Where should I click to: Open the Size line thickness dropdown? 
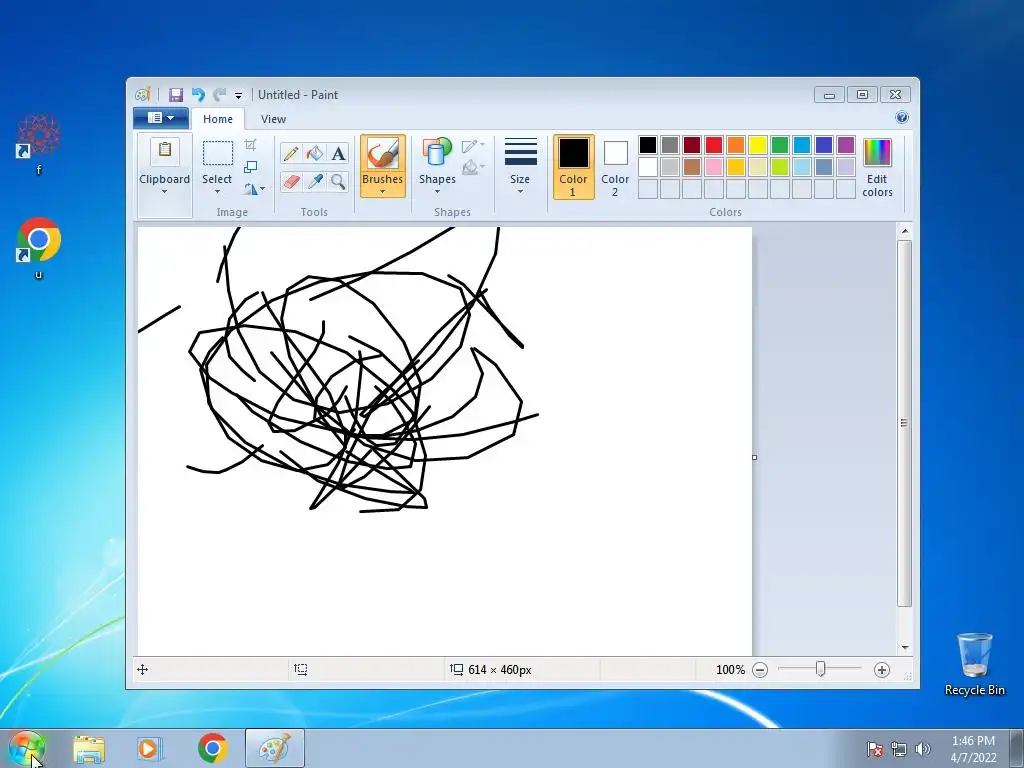tap(520, 165)
